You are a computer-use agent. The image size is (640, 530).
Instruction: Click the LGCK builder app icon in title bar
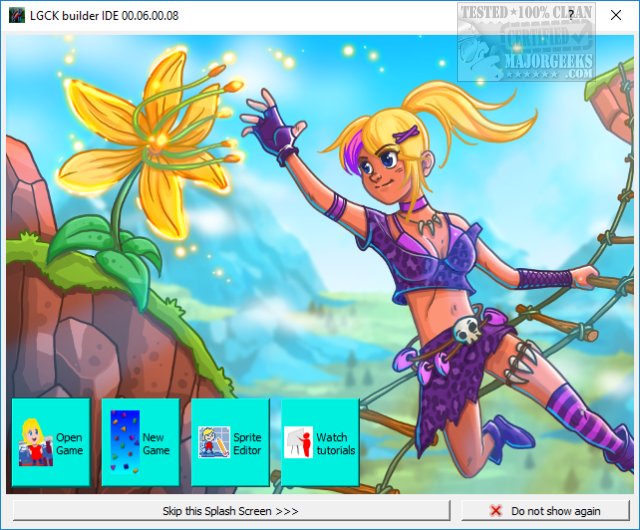point(17,16)
